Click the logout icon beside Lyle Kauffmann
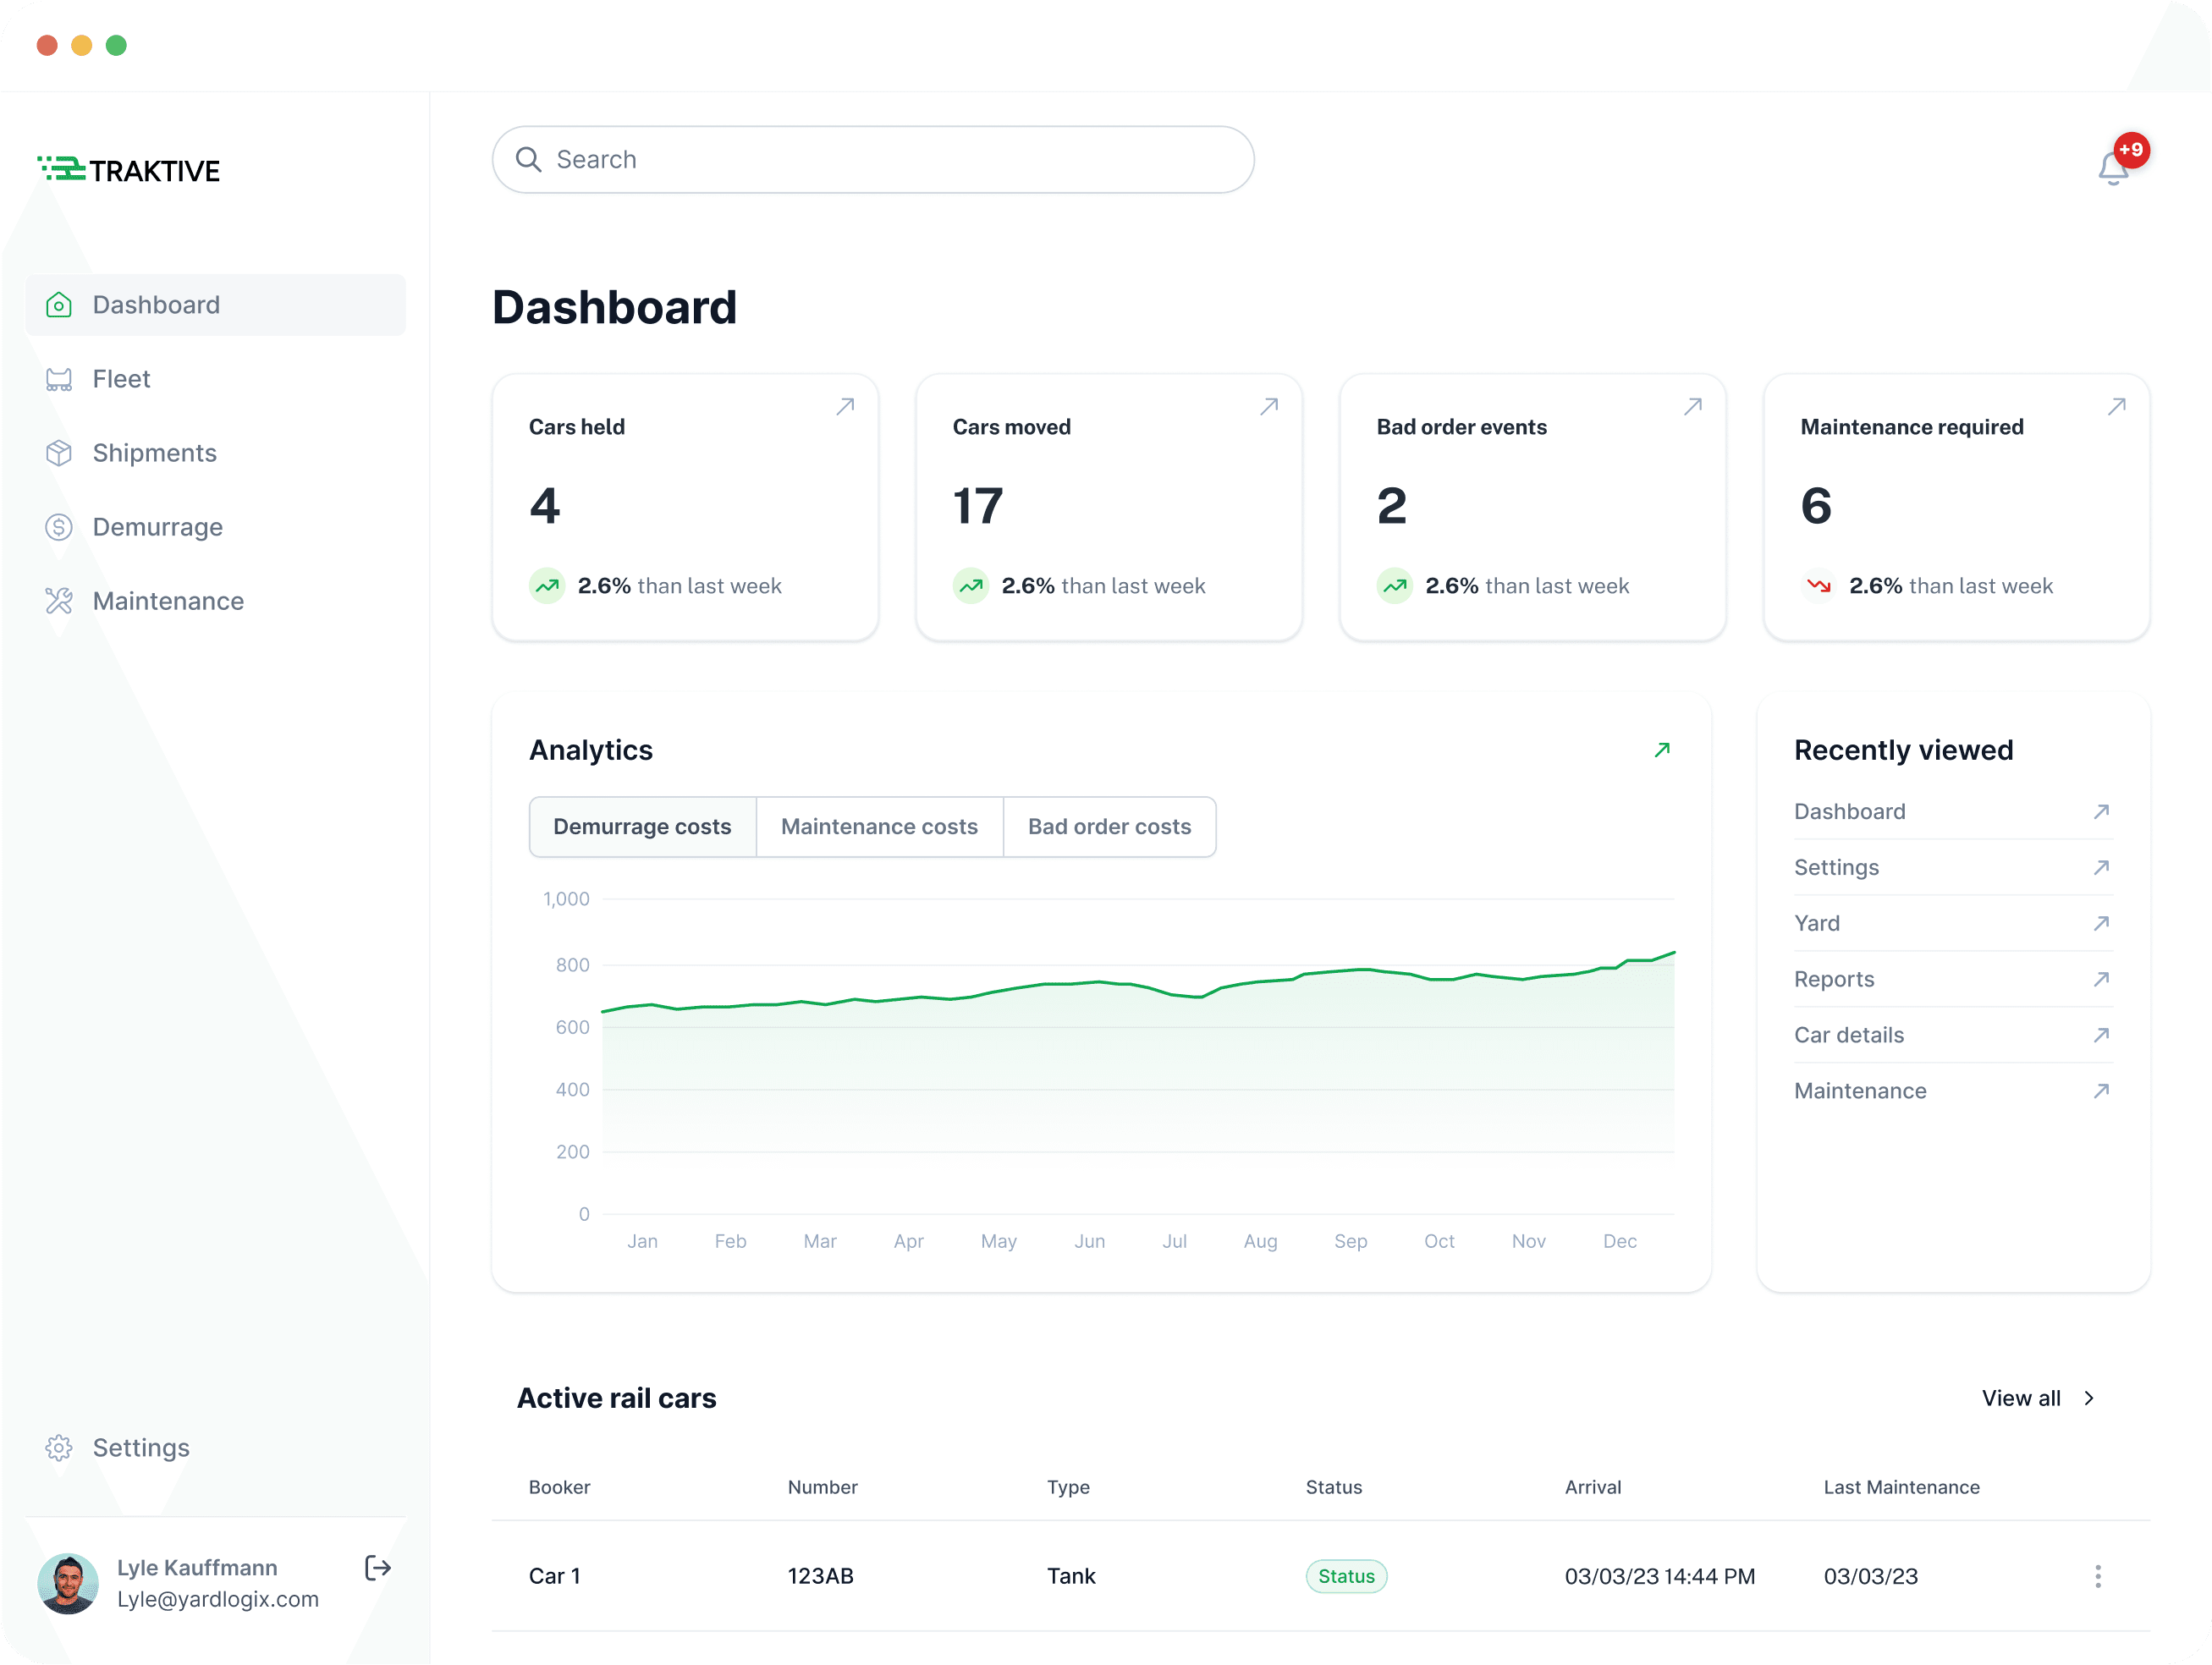The image size is (2212, 1665). click(377, 1568)
